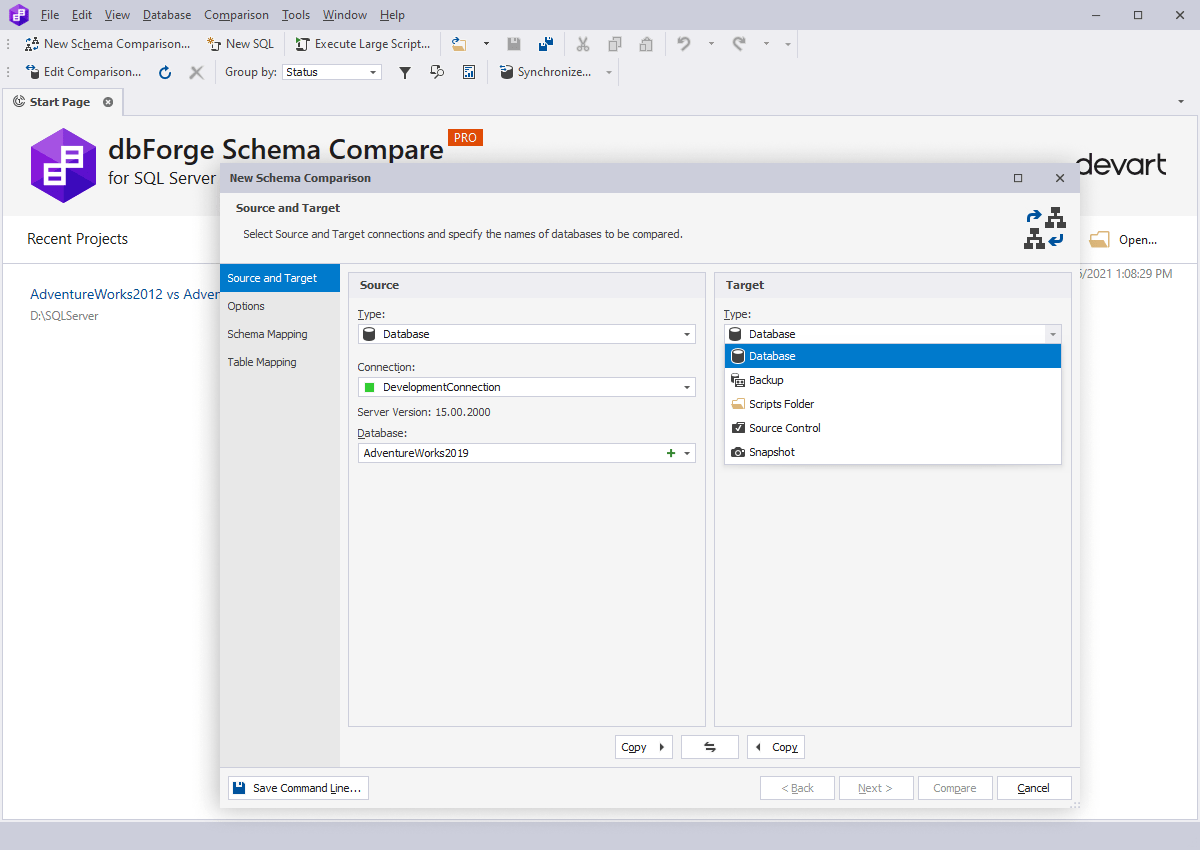Image resolution: width=1200 pixels, height=850 pixels.
Task: Click the New Schema Comparison toolbar icon
Action: (32, 44)
